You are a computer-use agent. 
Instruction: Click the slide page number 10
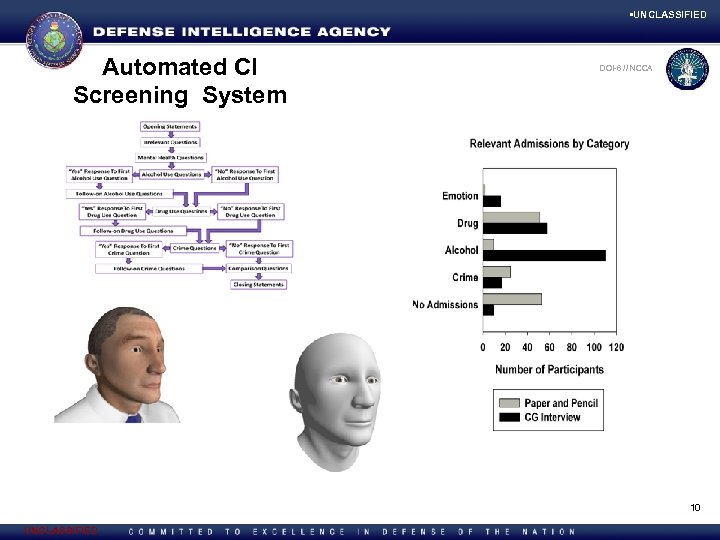[x=695, y=507]
